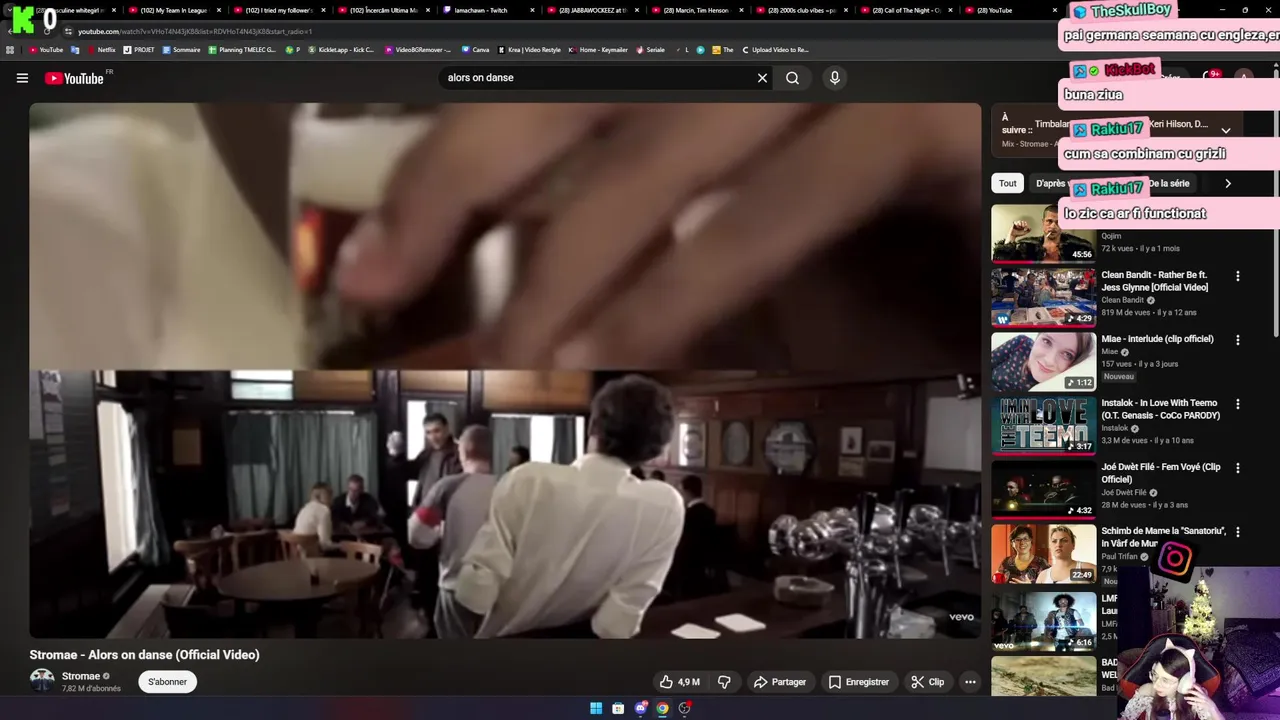Image resolution: width=1280 pixels, height=720 pixels.
Task: Open the last taskbar app icon
Action: [684, 708]
